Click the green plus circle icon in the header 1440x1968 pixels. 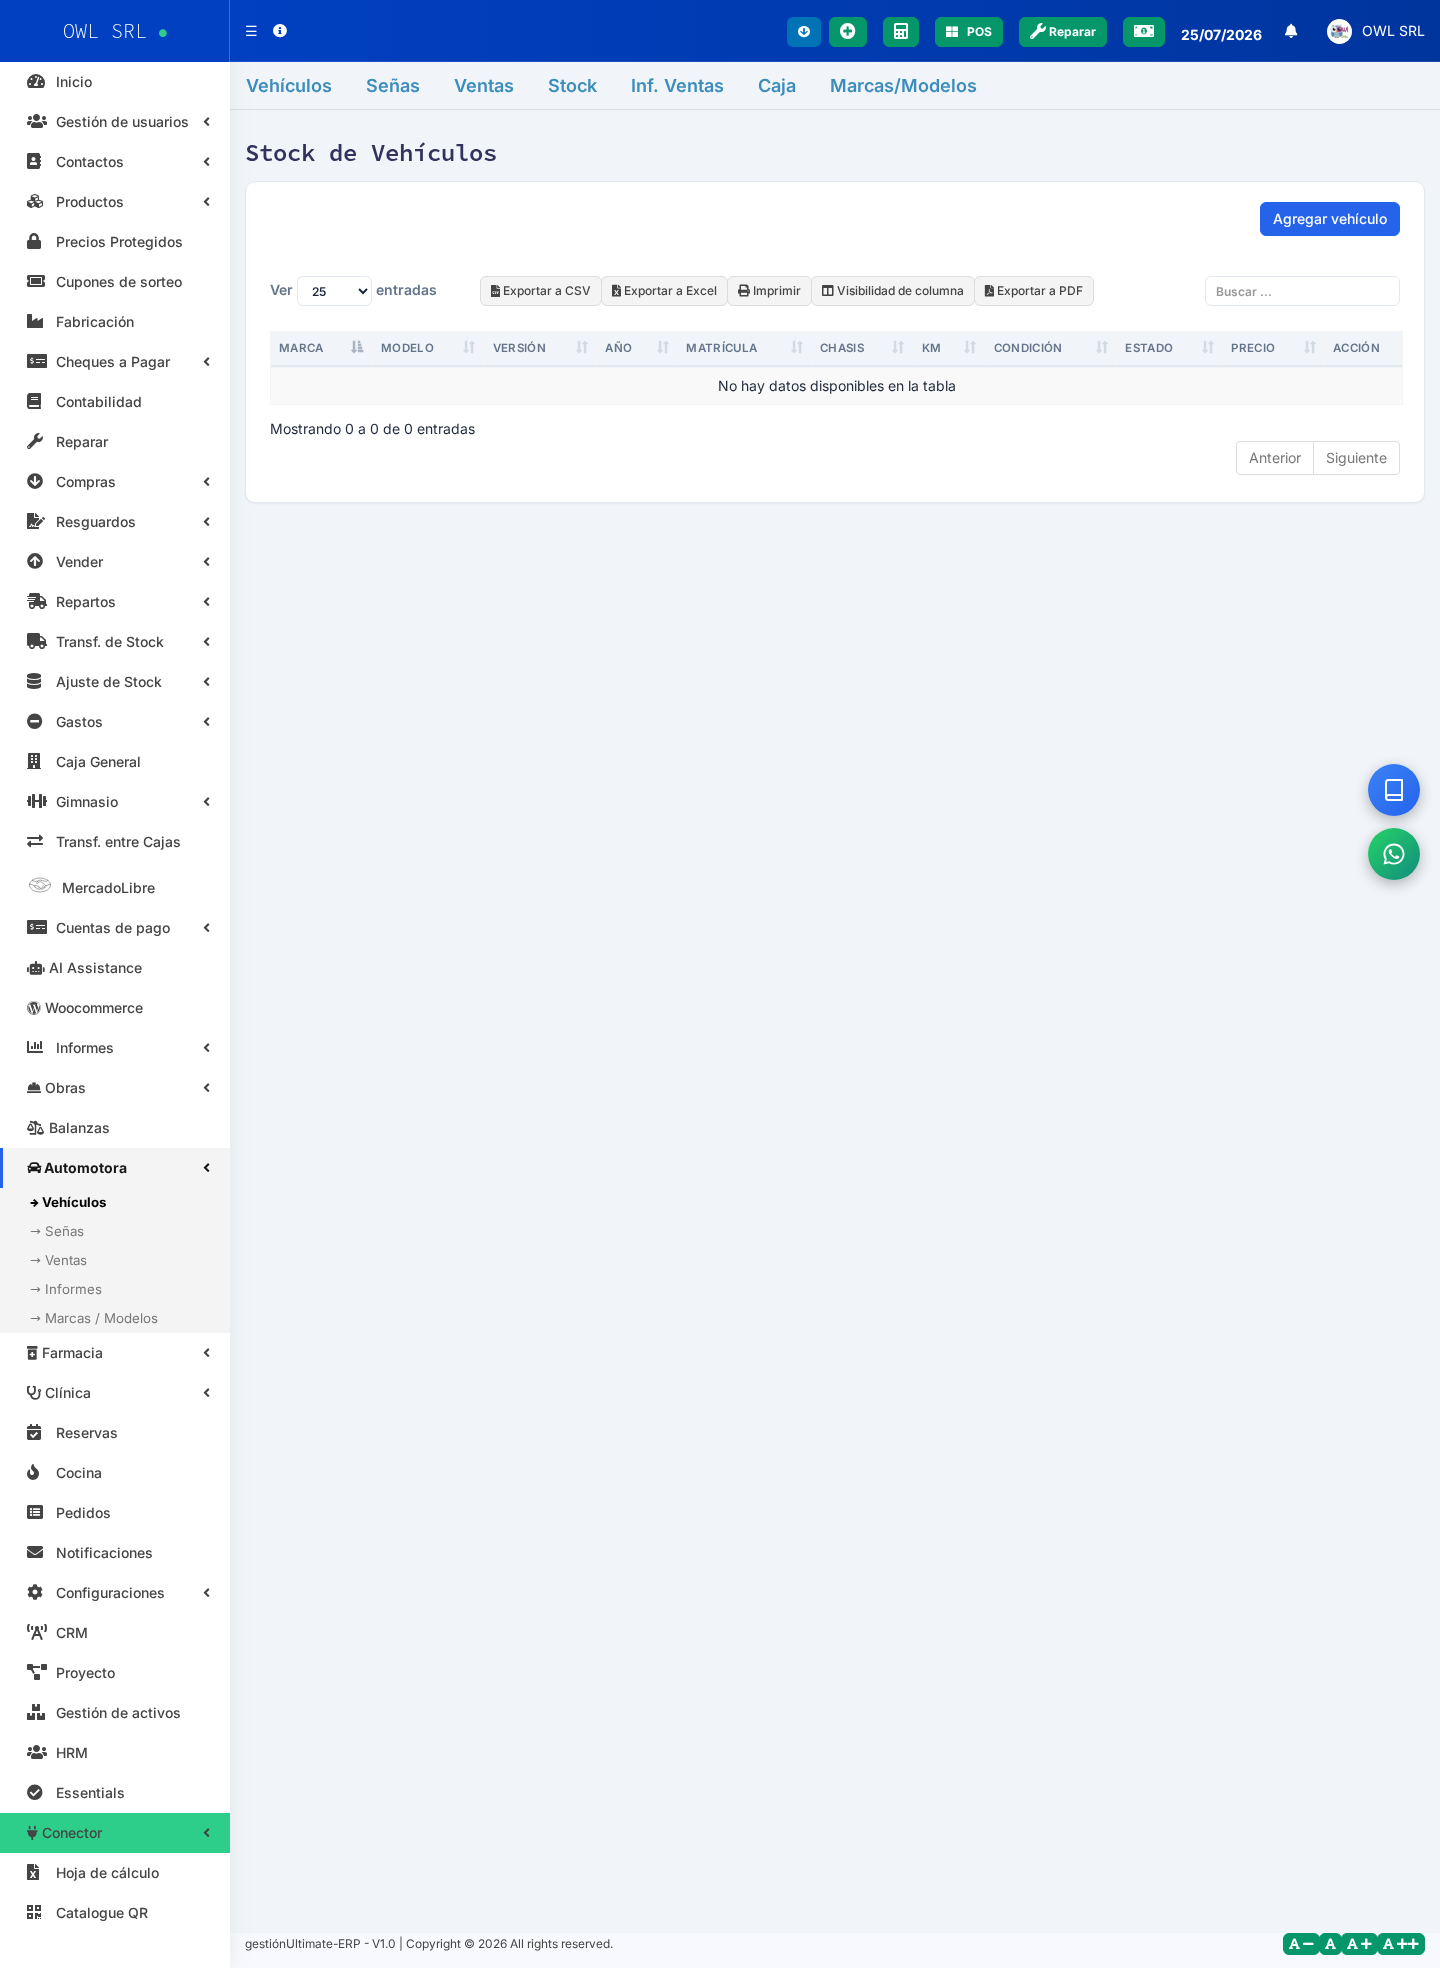click(x=847, y=32)
